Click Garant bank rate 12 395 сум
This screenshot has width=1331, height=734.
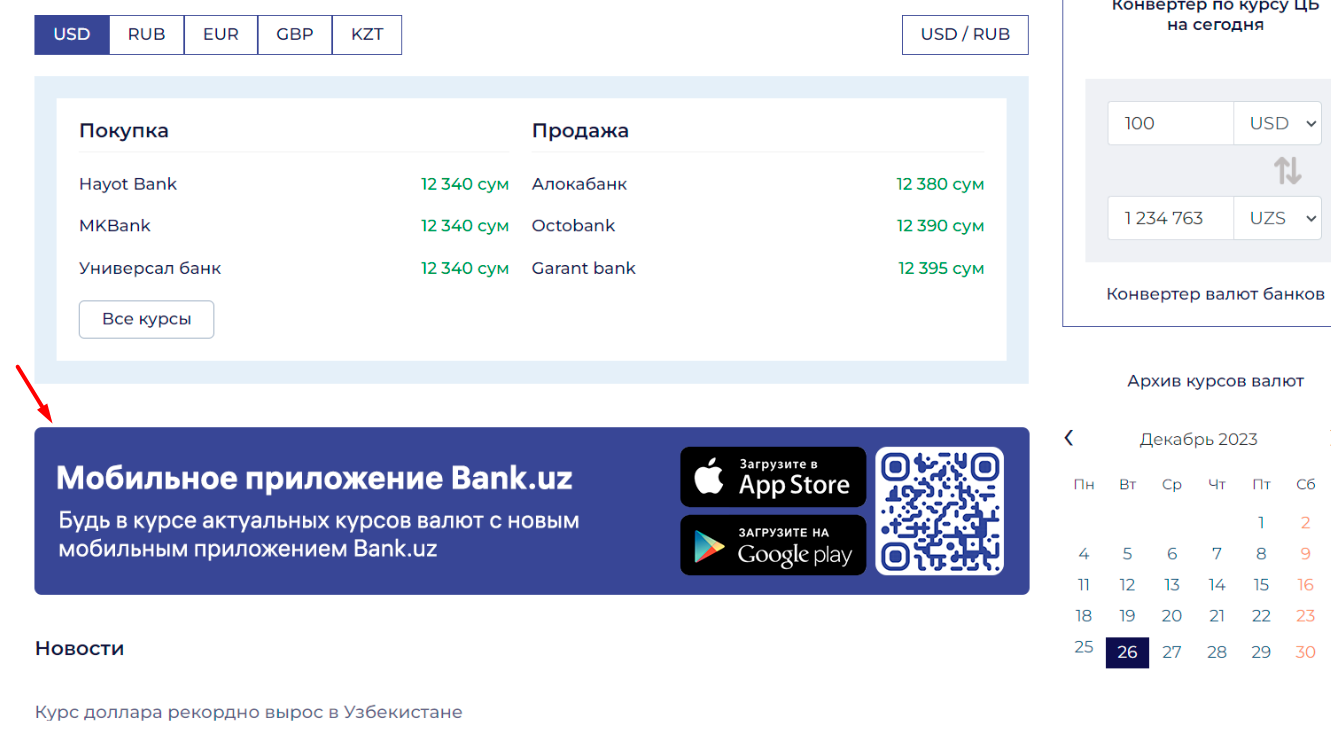941,268
